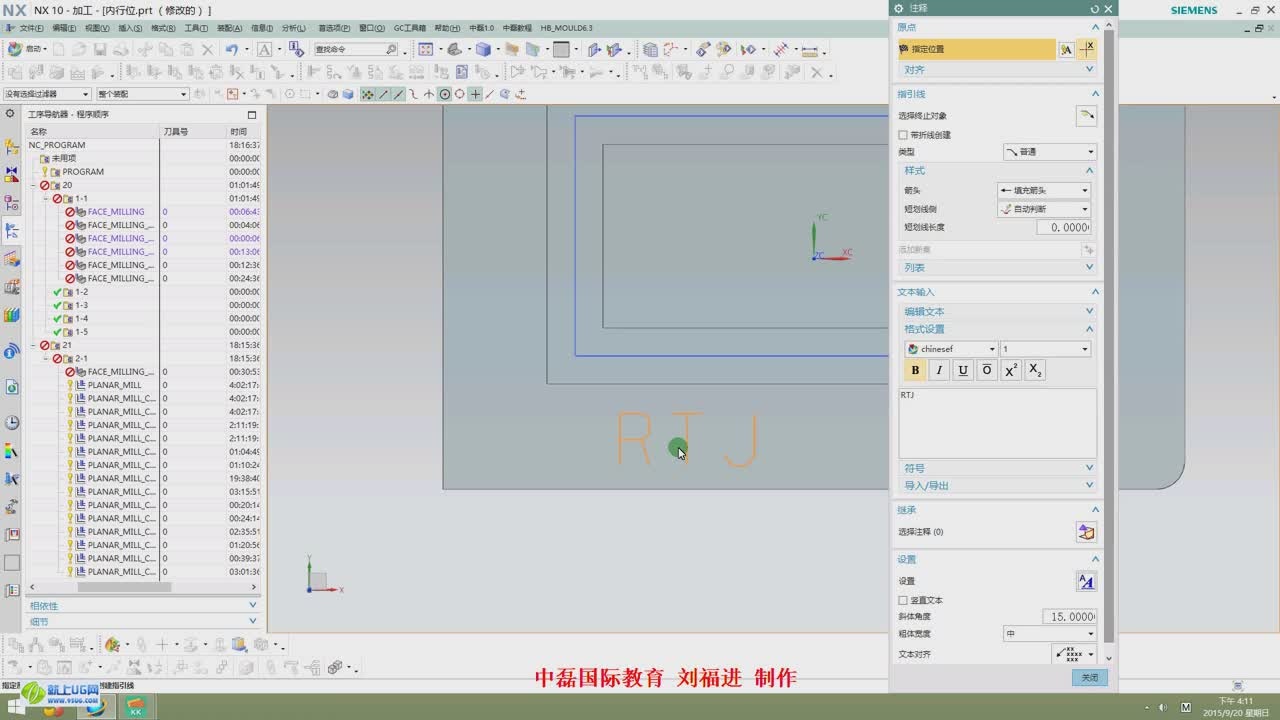
Task: Reset the 注释 dialog
Action: click(x=1095, y=9)
